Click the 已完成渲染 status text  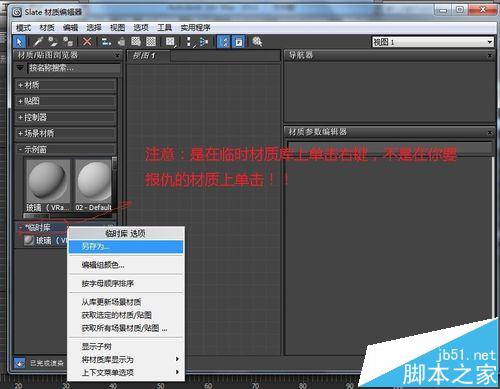point(47,363)
